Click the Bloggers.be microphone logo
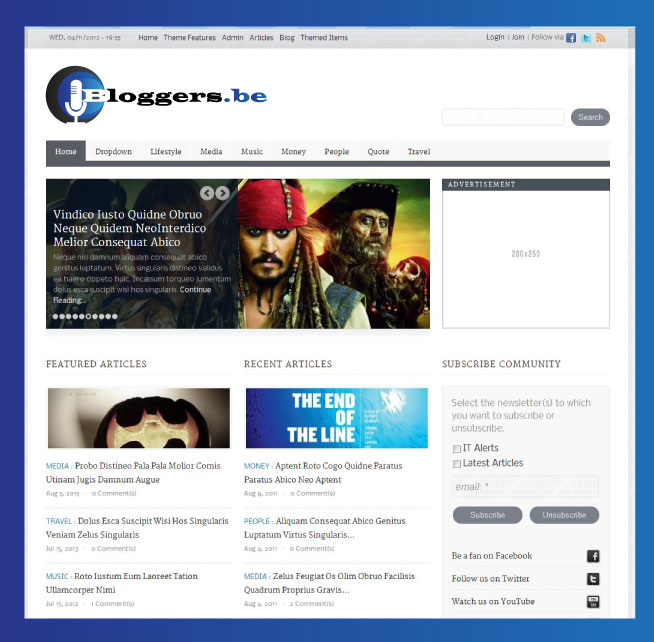Viewport: 654px width, 642px height. [x=156, y=95]
